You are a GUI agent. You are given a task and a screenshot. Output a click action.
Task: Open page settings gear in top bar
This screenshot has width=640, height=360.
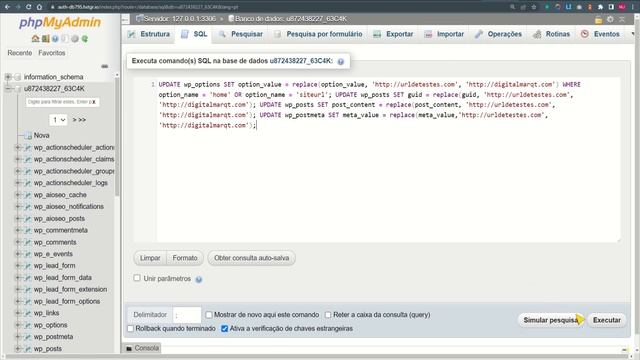point(610,19)
